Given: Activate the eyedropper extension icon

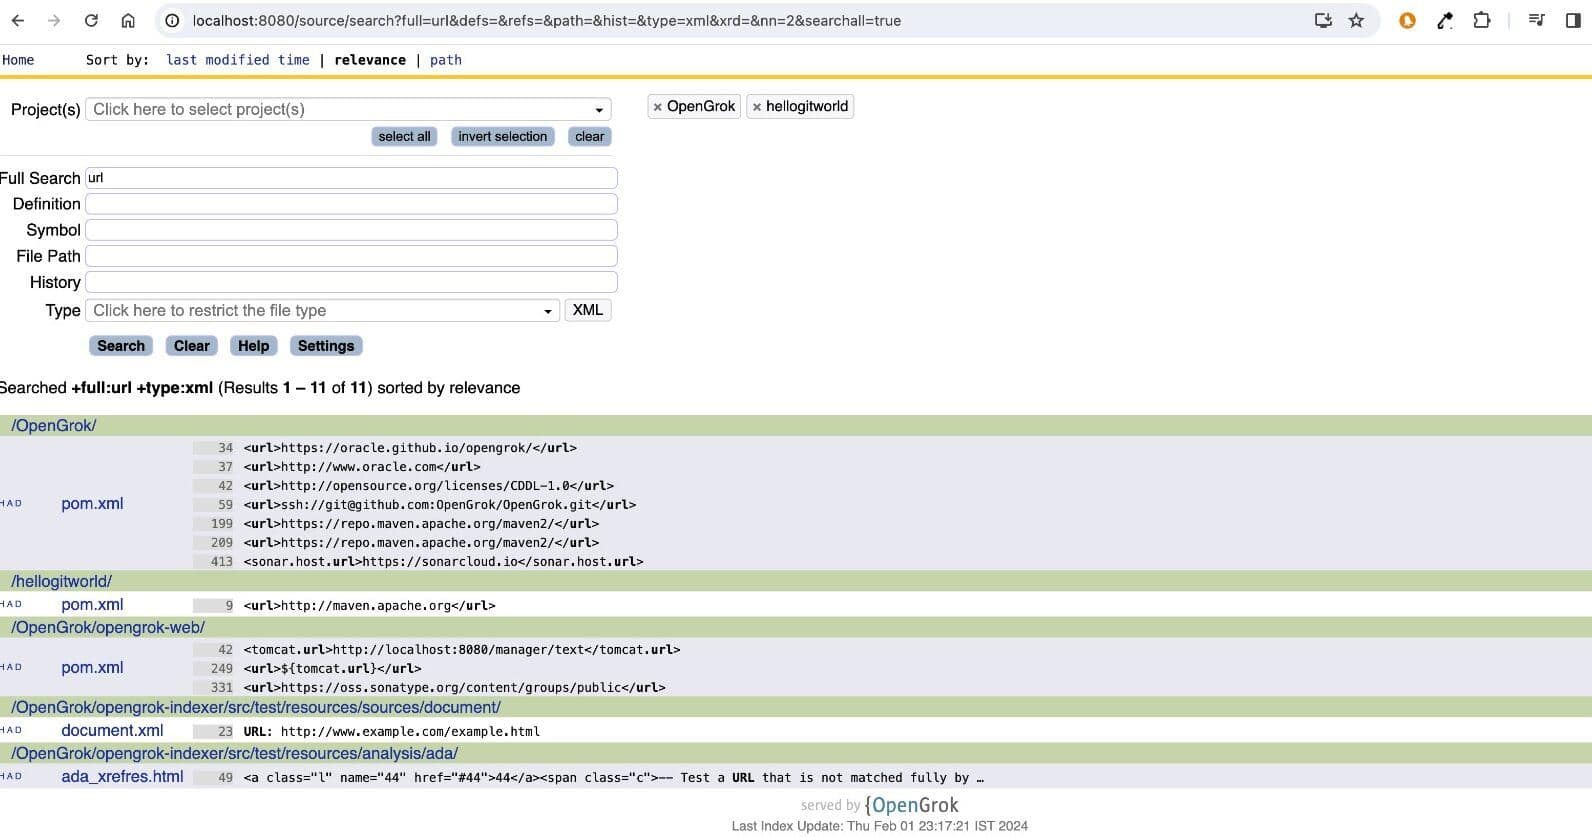Looking at the screenshot, I should 1444,20.
